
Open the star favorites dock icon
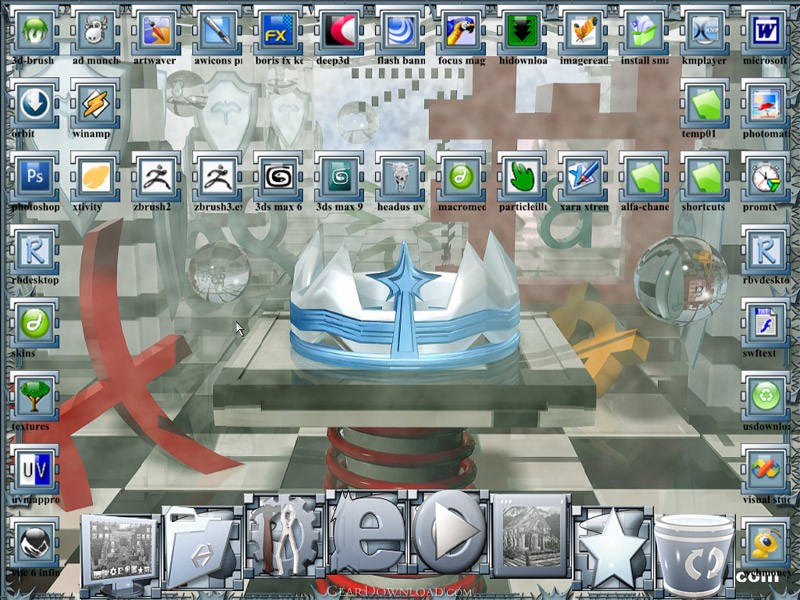(612, 548)
